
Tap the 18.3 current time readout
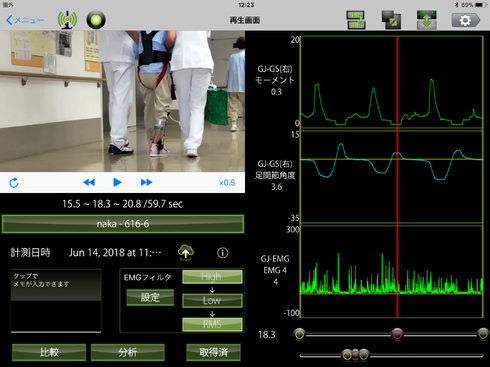coord(267,335)
